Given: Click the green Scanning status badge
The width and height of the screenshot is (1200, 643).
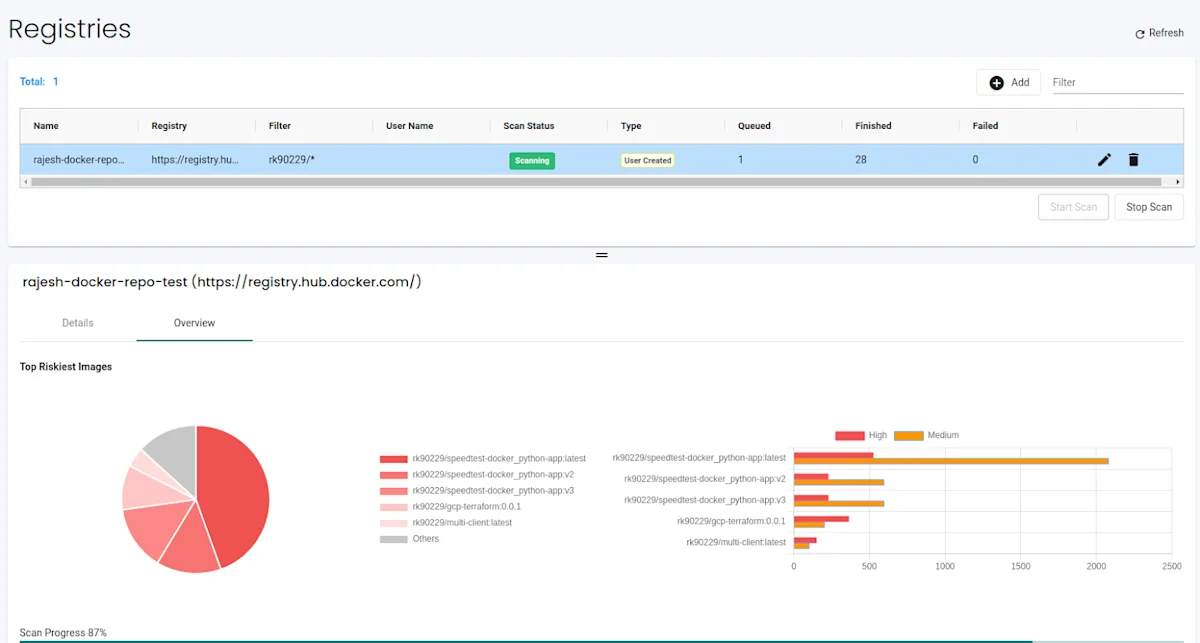Looking at the screenshot, I should click(532, 160).
